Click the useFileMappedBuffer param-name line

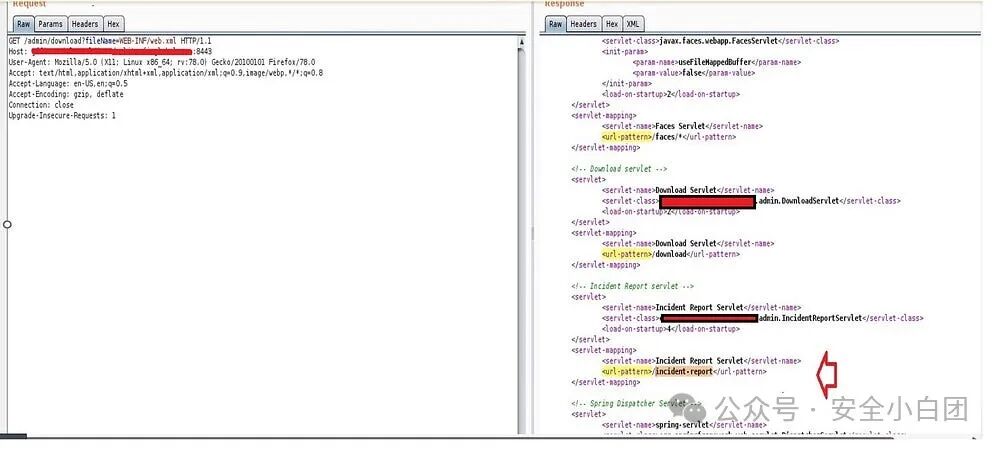click(x=717, y=63)
